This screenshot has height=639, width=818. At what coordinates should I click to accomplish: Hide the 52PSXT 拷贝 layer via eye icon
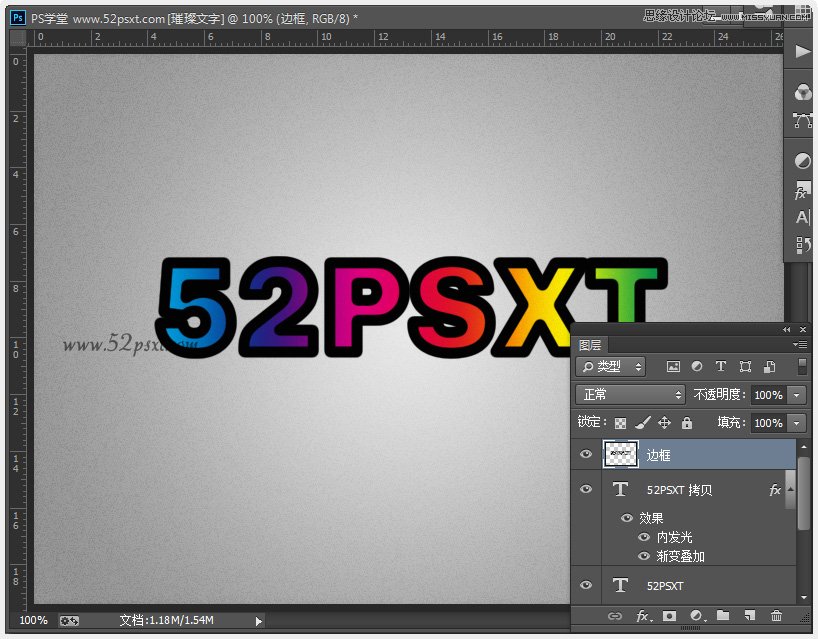click(586, 489)
